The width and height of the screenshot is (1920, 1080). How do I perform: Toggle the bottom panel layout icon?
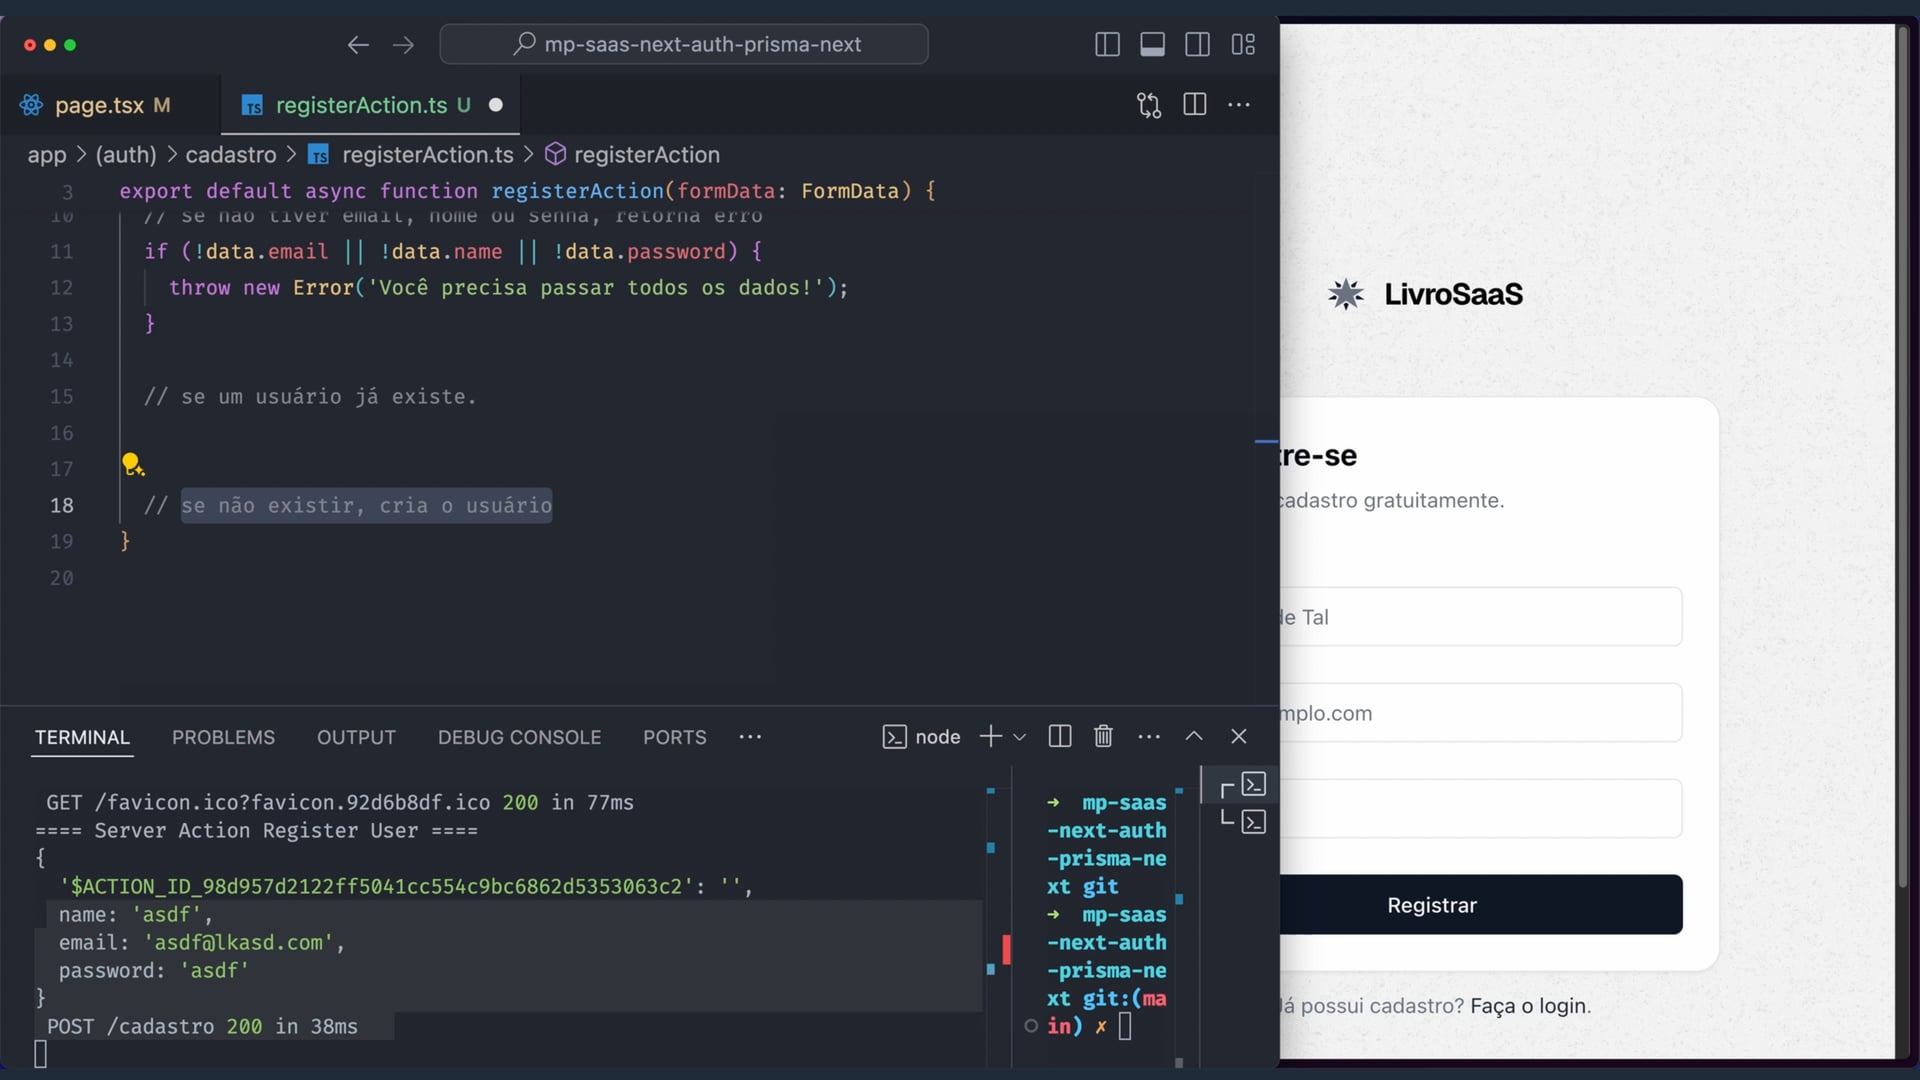pos(1152,44)
